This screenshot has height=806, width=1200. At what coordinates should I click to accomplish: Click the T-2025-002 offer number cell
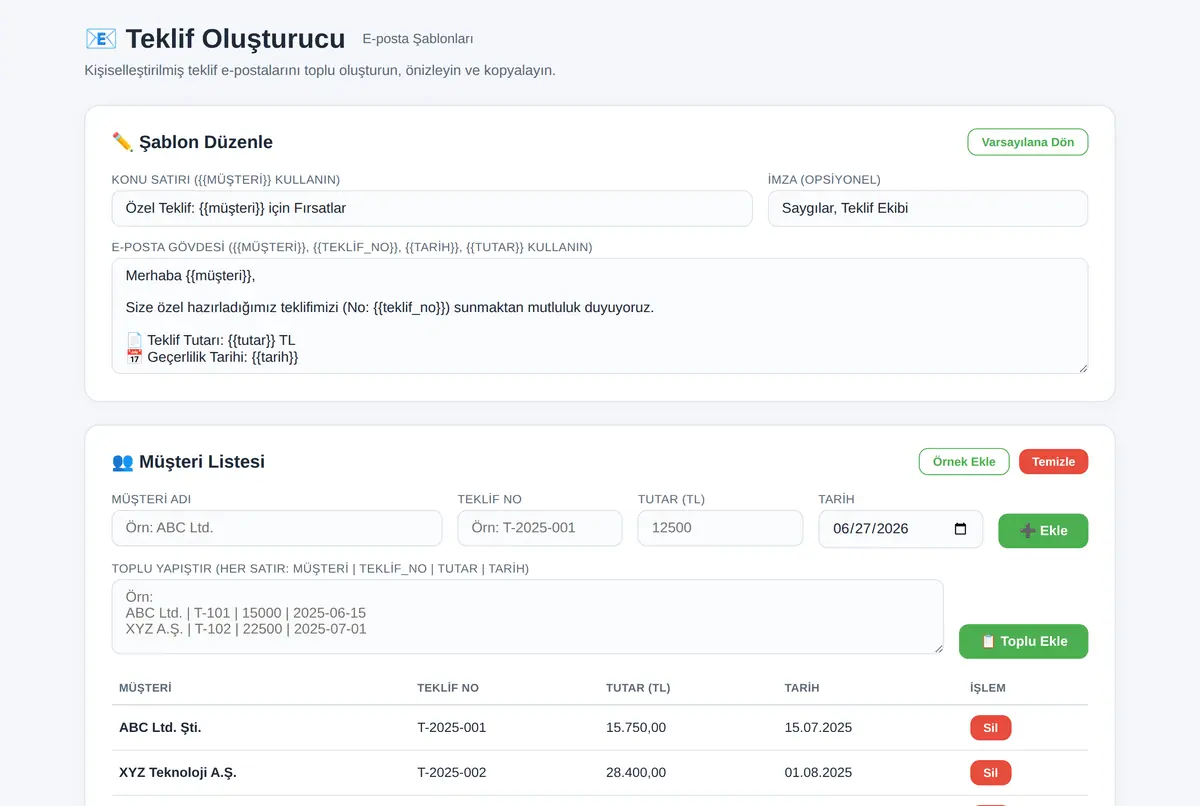(x=452, y=773)
